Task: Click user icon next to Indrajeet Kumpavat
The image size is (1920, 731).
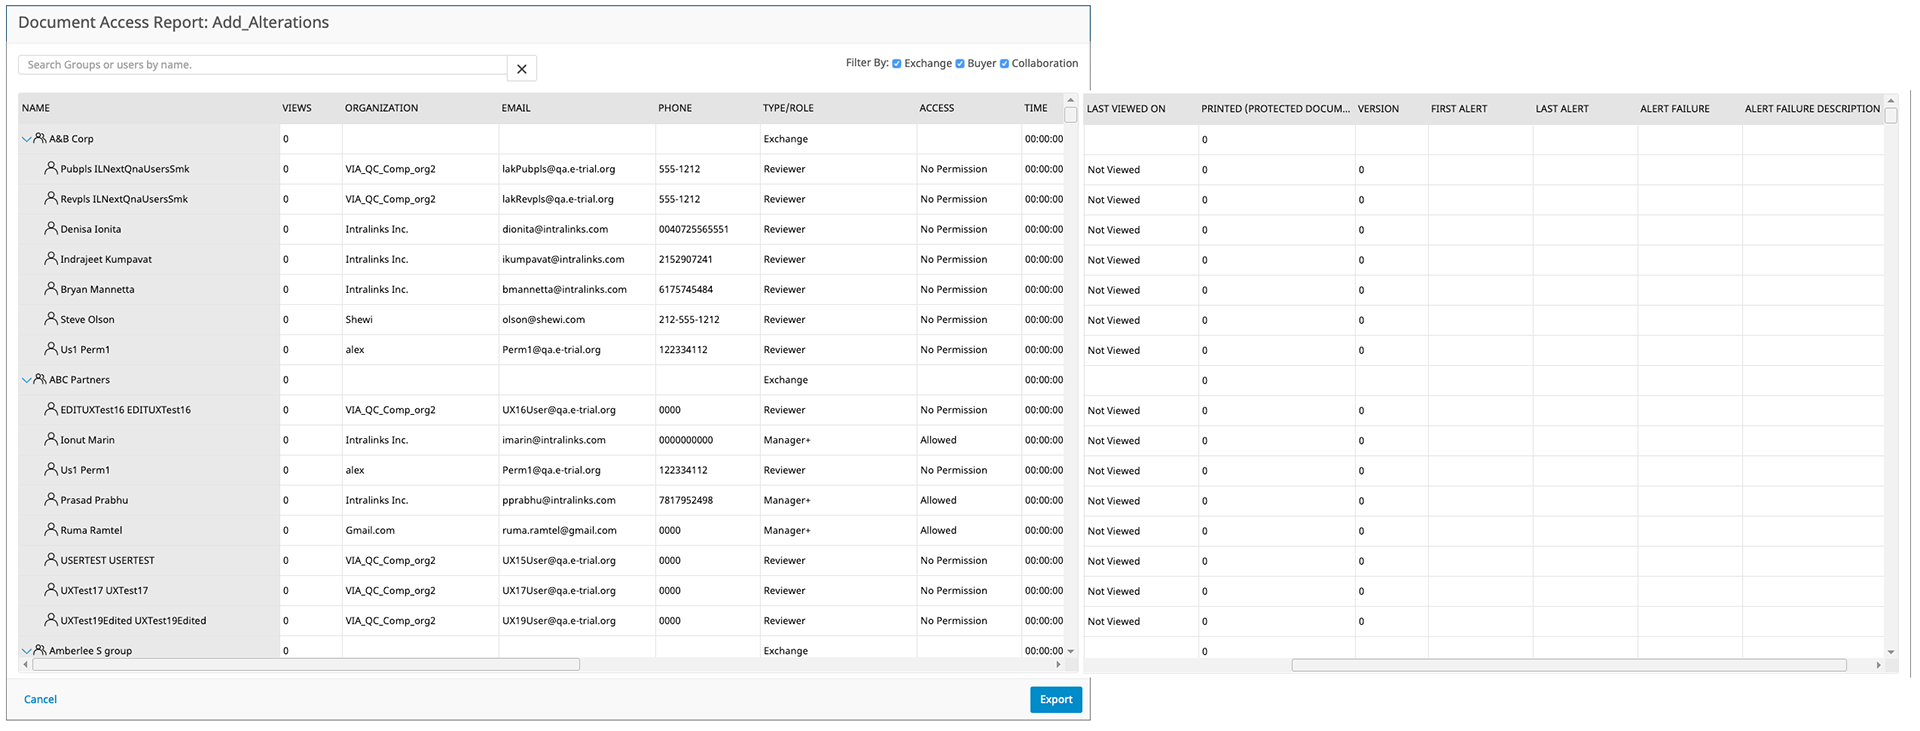Action: click(51, 259)
